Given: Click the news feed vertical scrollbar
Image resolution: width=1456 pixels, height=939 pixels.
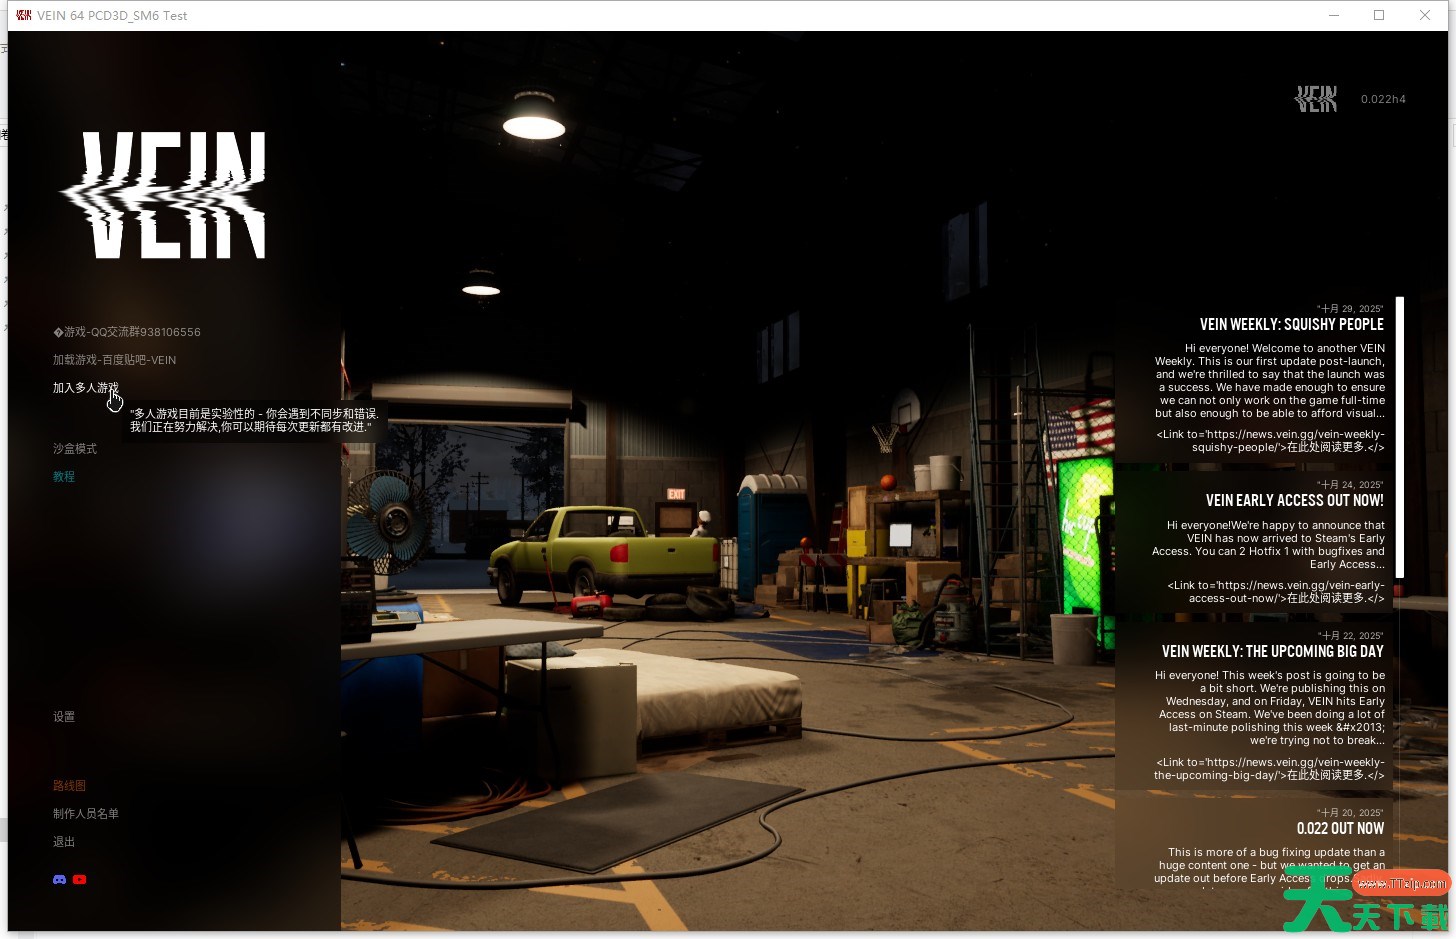Looking at the screenshot, I should [1400, 437].
